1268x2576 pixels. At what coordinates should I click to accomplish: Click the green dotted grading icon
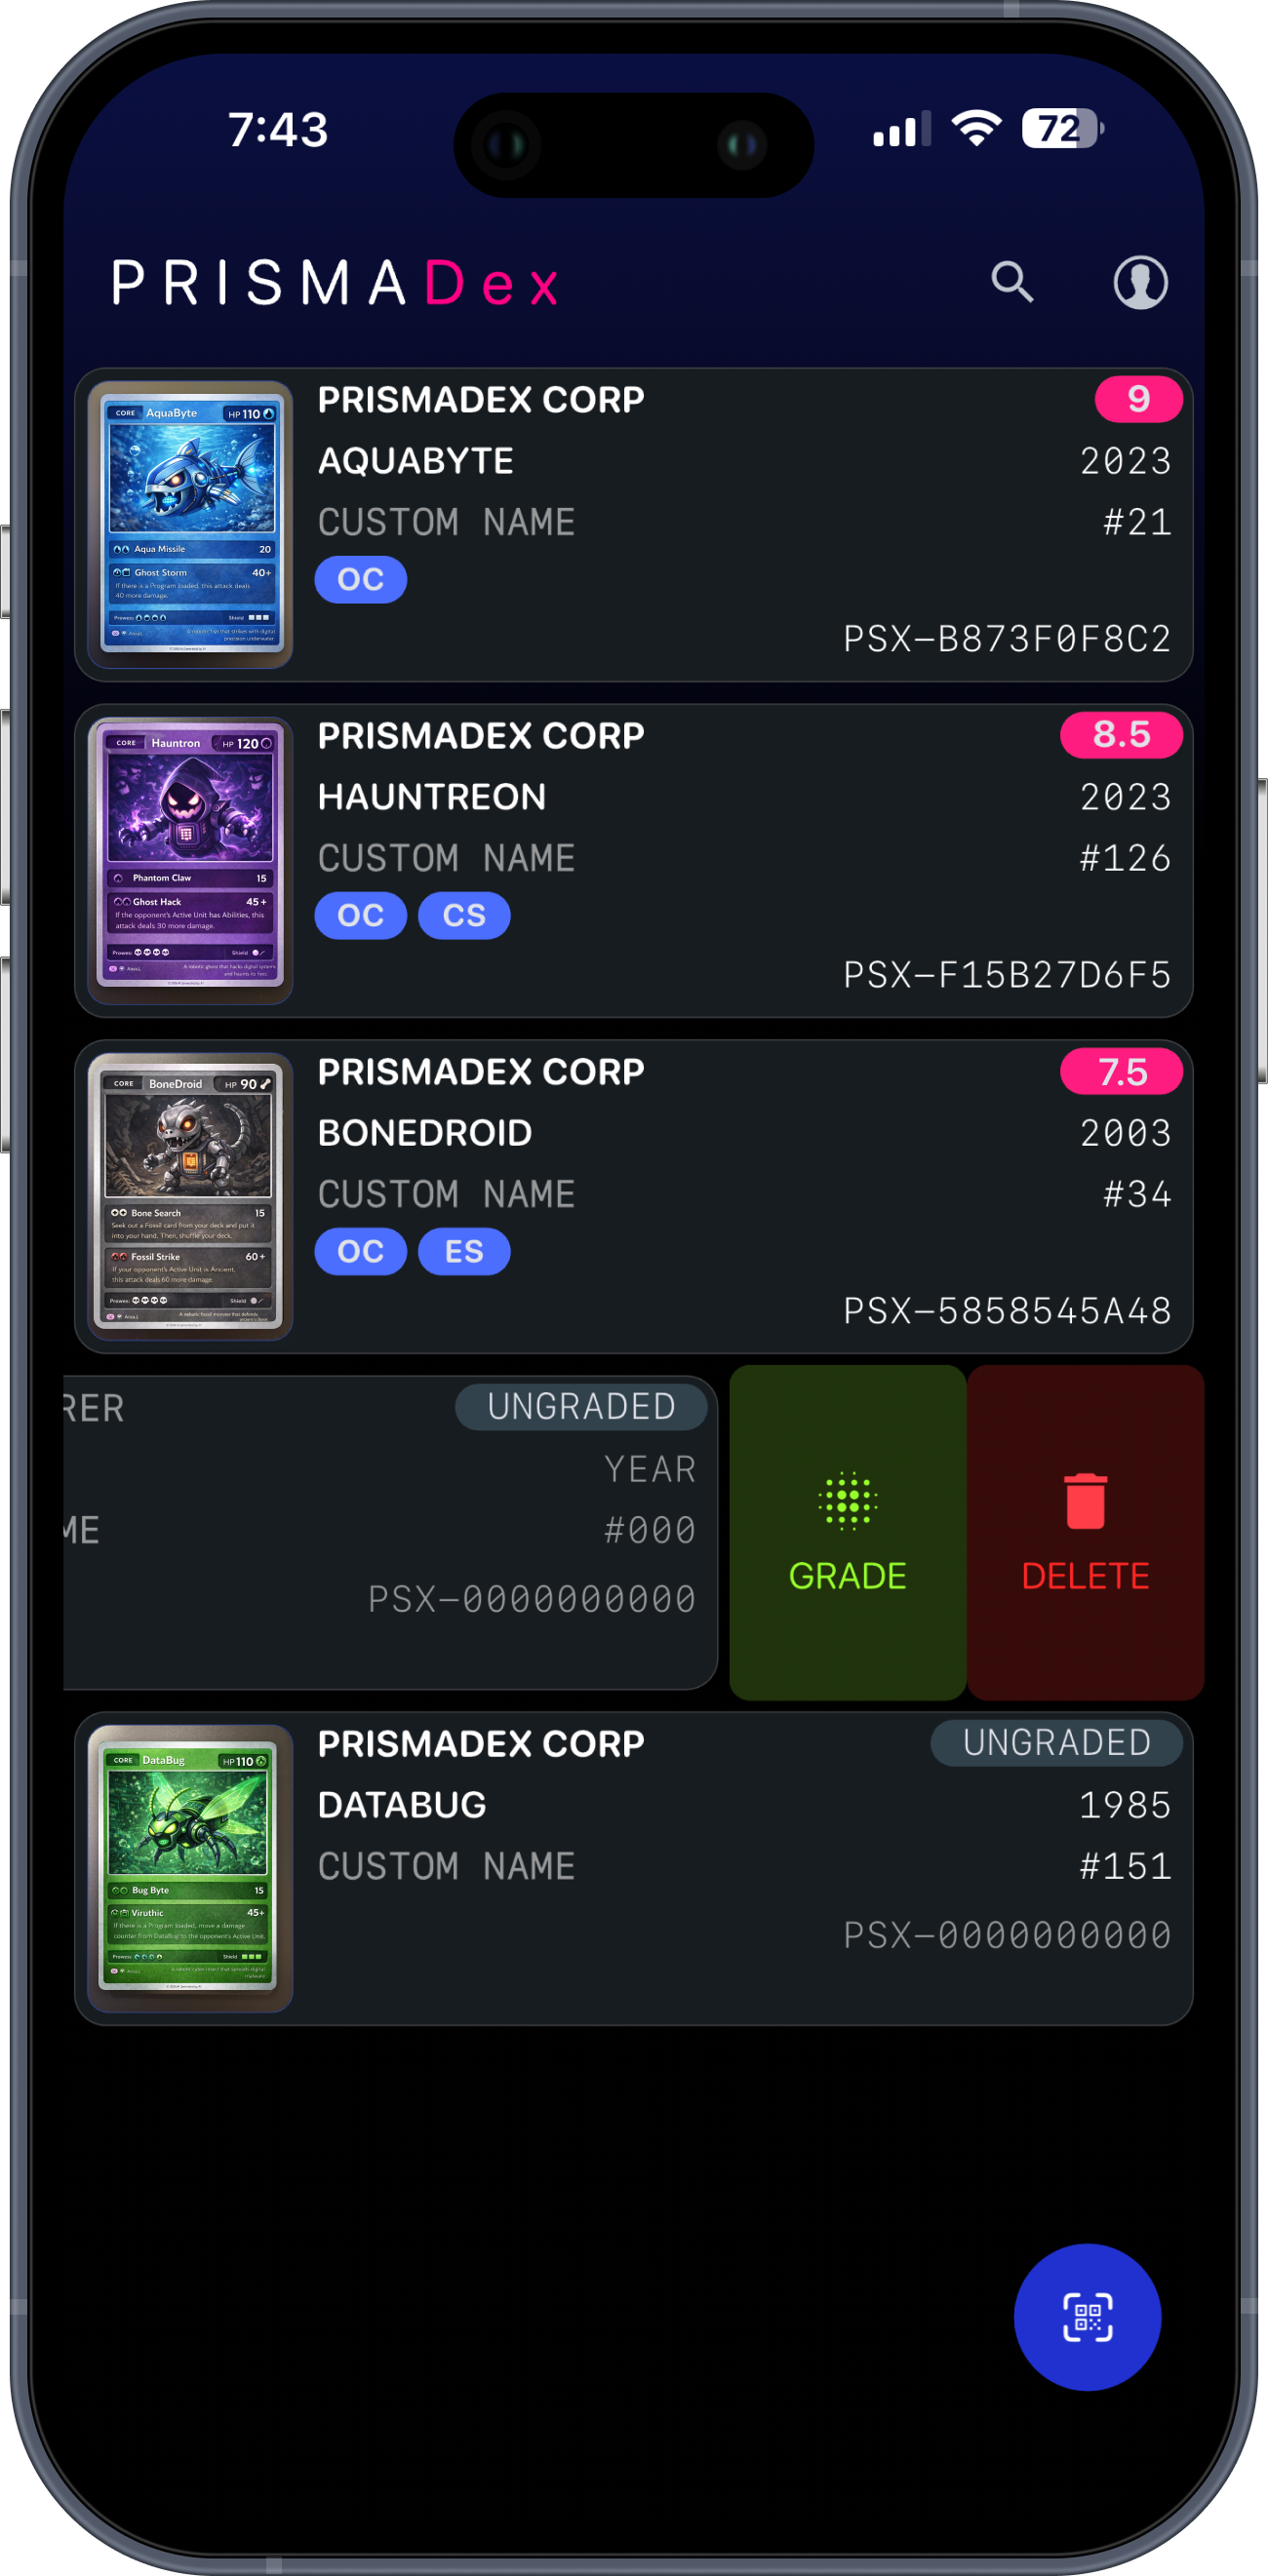point(847,1500)
